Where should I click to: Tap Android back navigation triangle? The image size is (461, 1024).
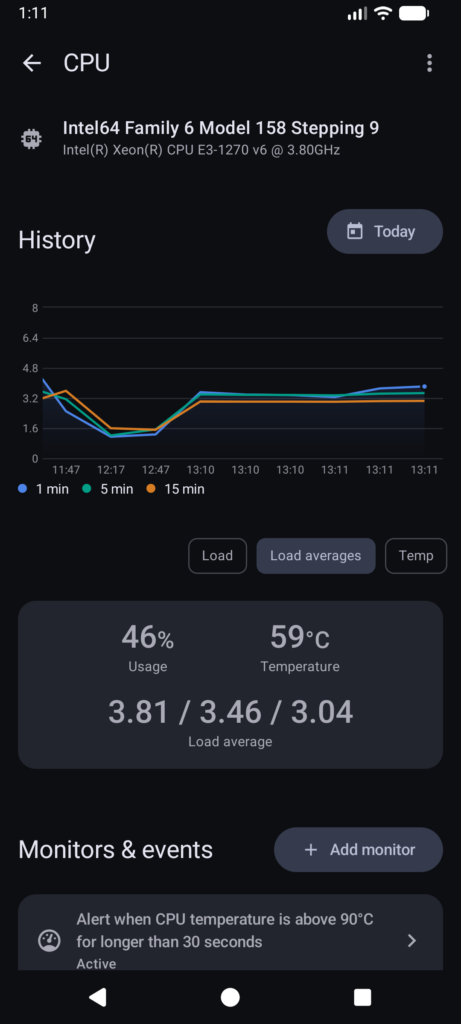(98, 997)
